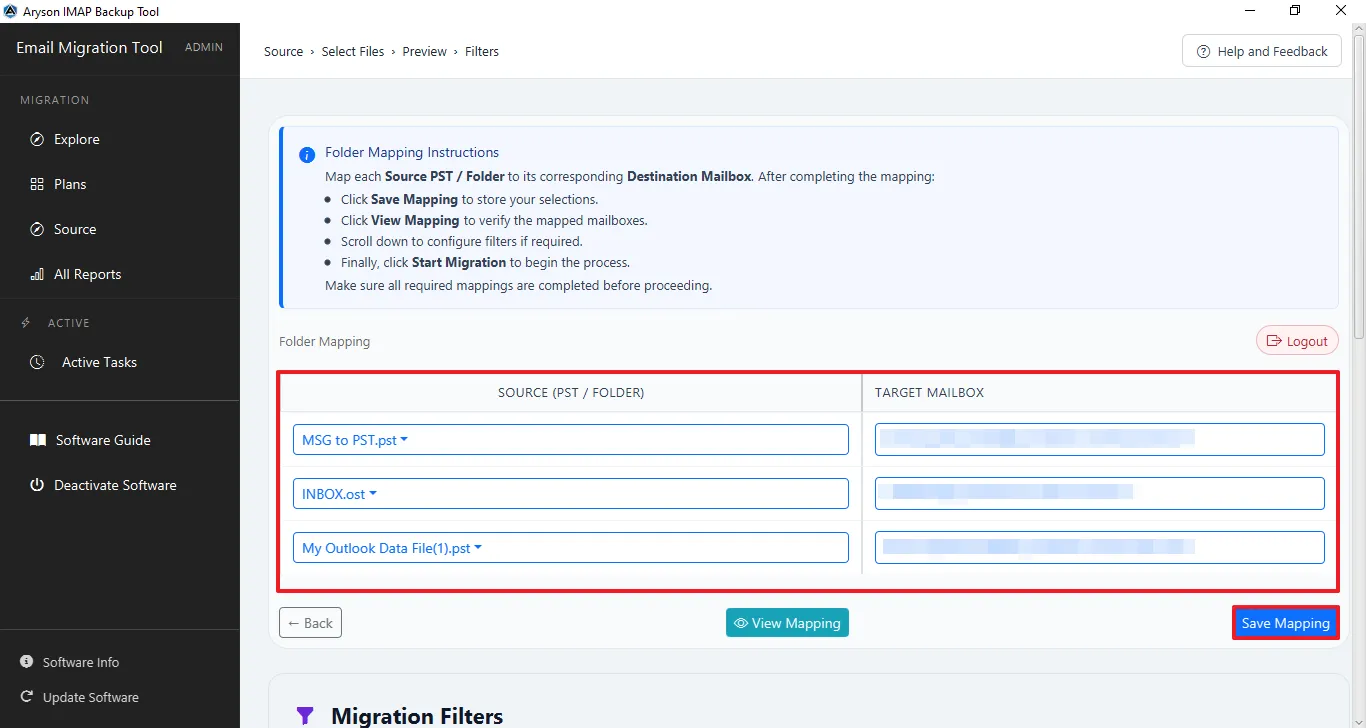
Task: Select the Source compass icon
Action: point(37,229)
